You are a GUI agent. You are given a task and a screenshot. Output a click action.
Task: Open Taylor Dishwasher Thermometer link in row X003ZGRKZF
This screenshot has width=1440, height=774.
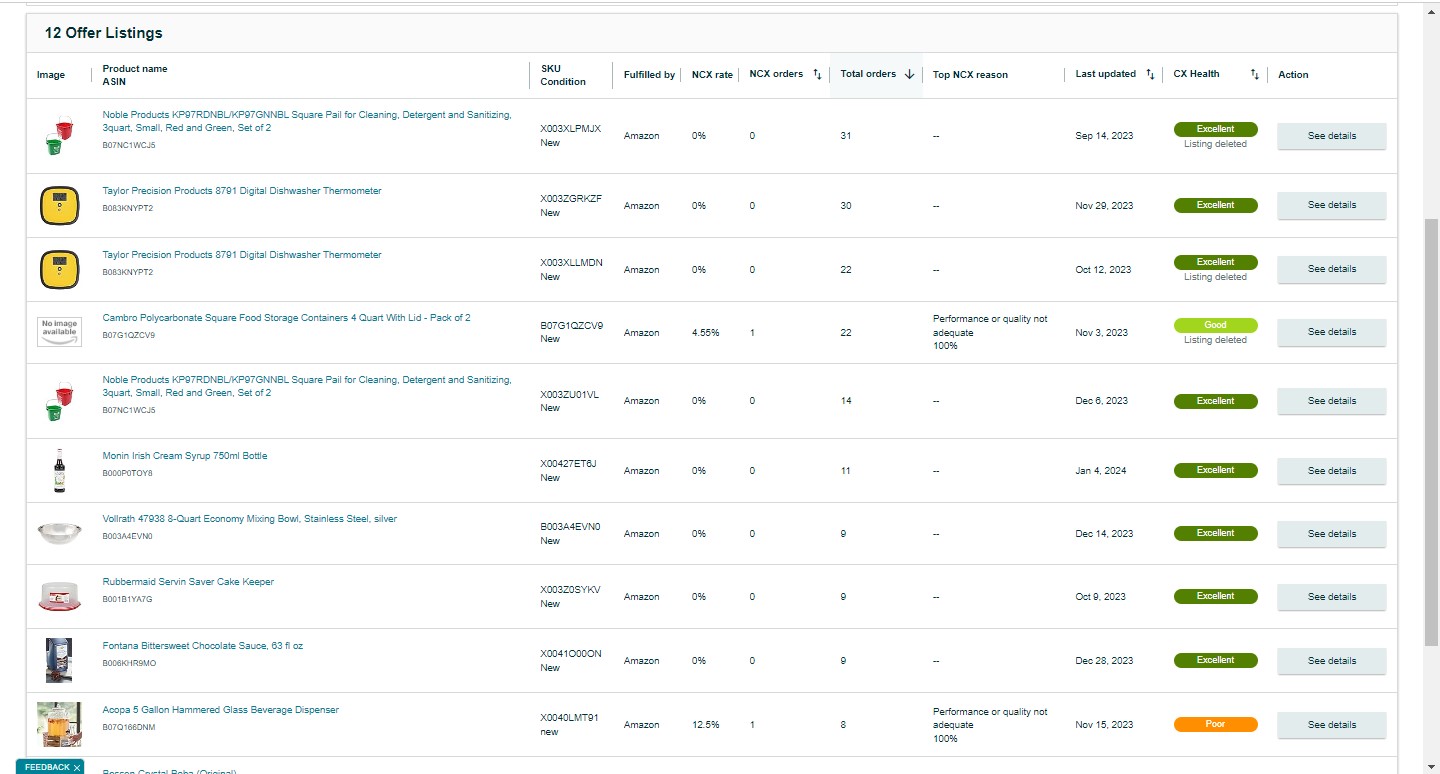pos(242,191)
